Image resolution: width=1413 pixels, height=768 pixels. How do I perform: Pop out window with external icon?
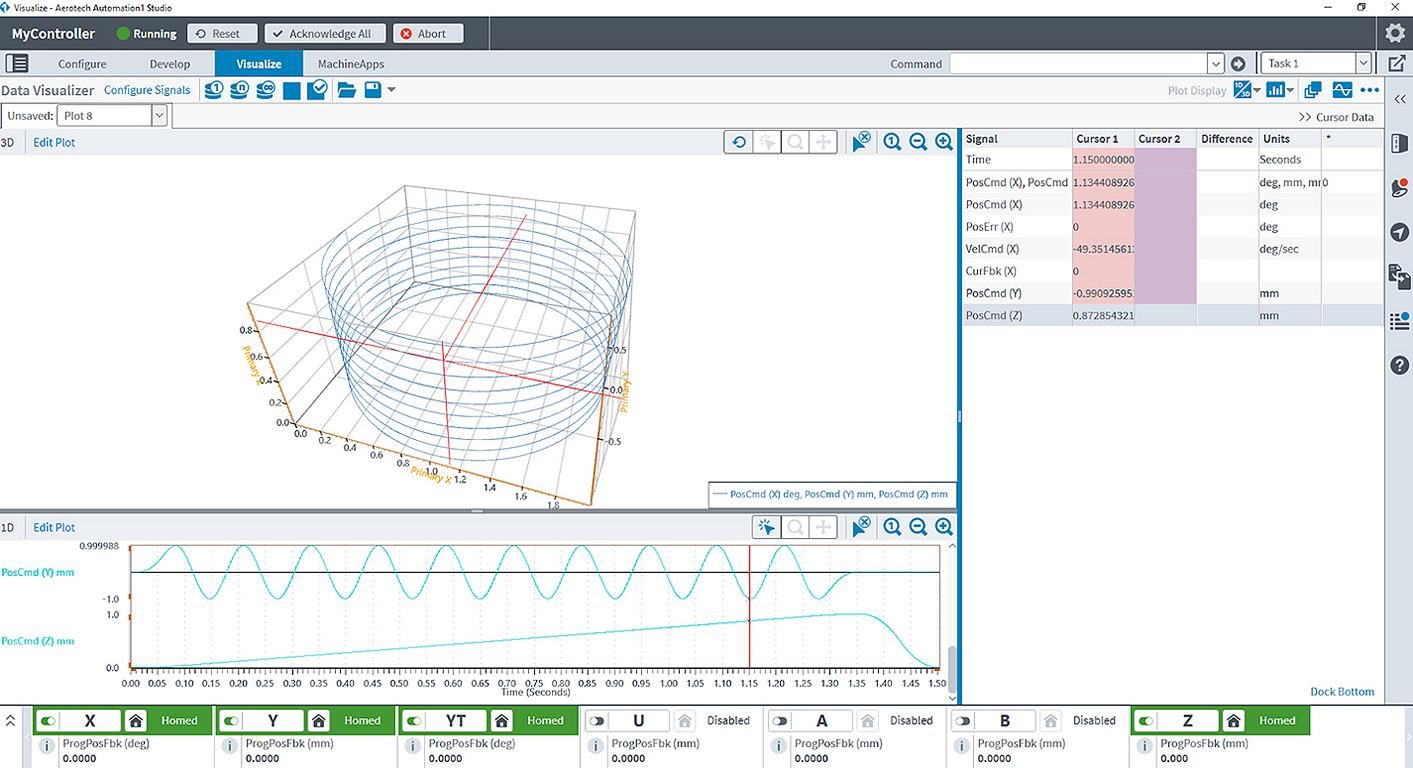[x=1397, y=63]
